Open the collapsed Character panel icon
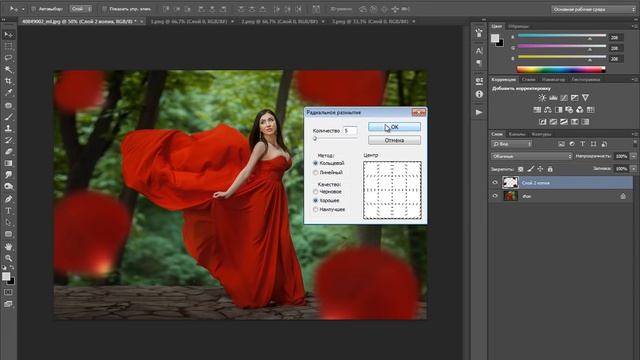 pyautogui.click(x=479, y=51)
